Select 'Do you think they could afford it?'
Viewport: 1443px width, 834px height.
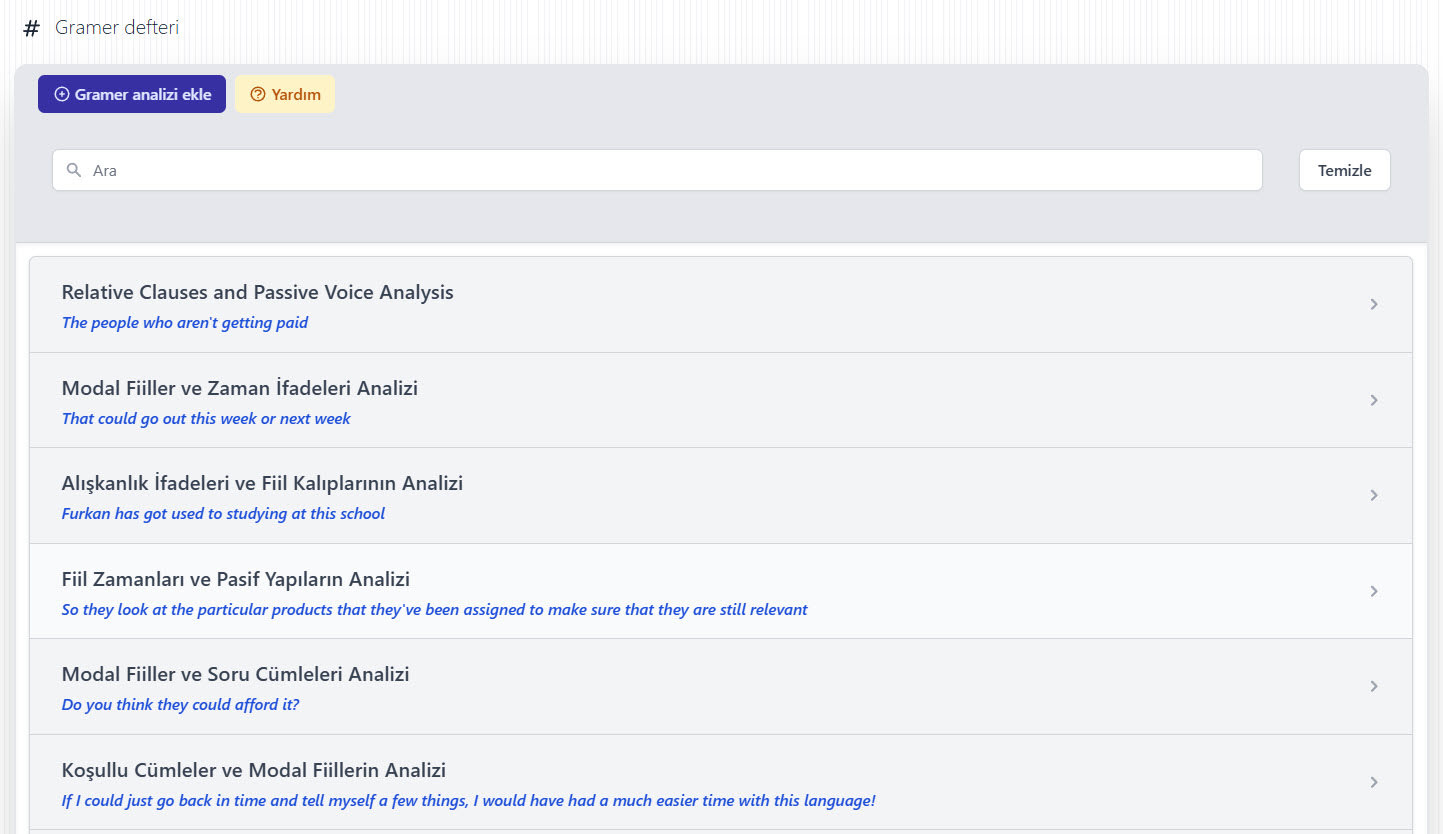(x=180, y=705)
